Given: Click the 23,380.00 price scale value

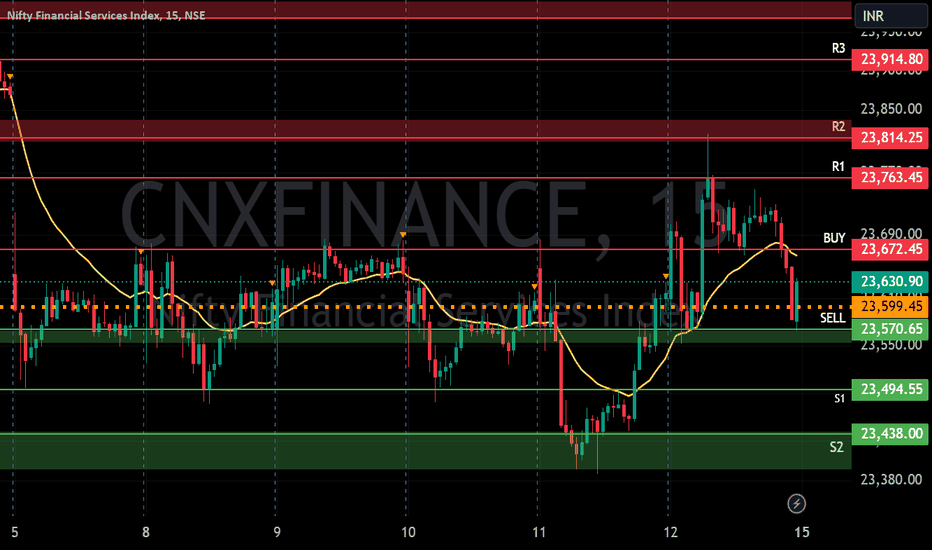Looking at the screenshot, I should tap(891, 479).
